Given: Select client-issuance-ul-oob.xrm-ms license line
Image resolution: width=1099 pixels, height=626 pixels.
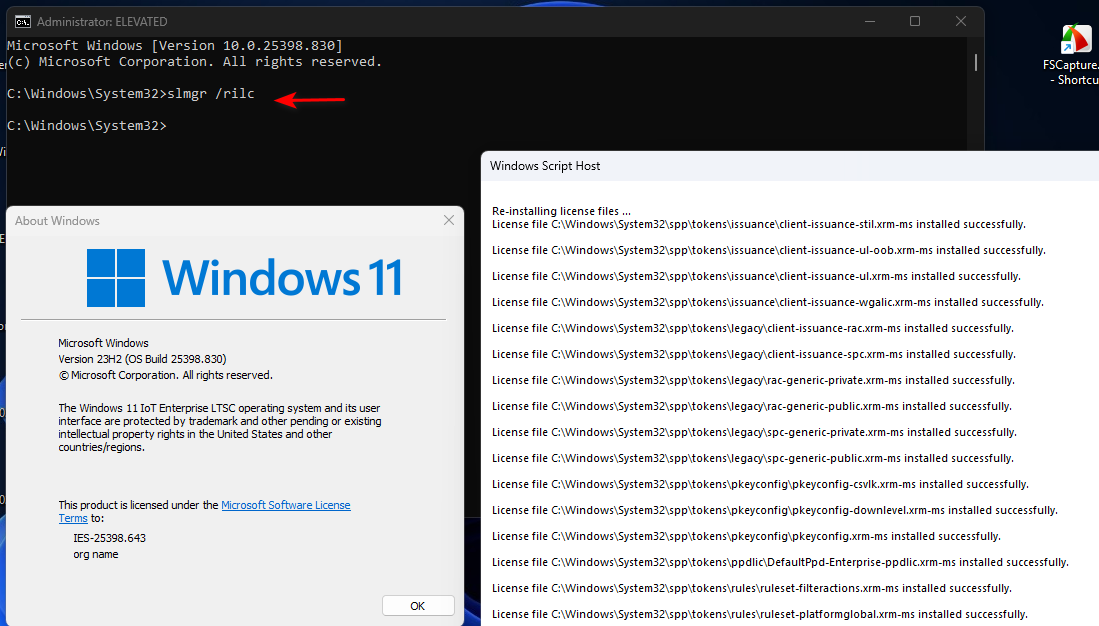Looking at the screenshot, I should click(769, 250).
